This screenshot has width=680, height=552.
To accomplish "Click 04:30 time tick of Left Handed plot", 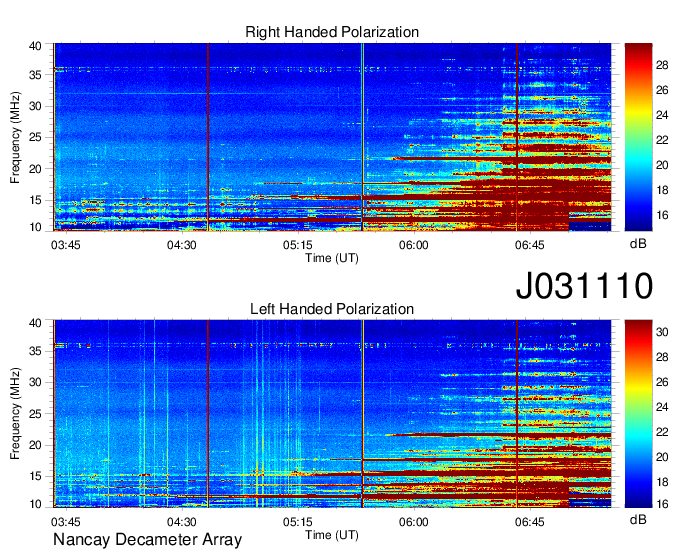I will tap(182, 522).
